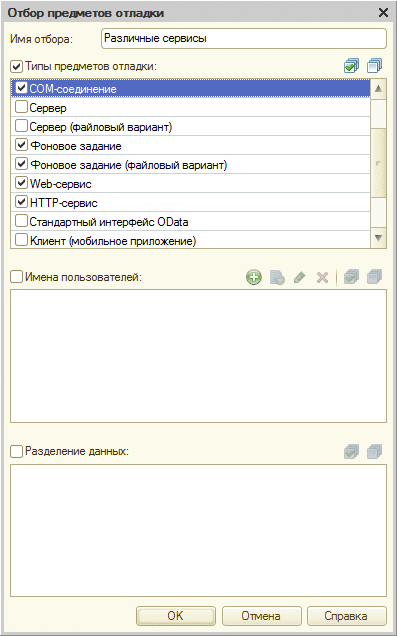The height and width of the screenshot is (636, 397).
Task: Uncheck all debug item types icon
Action: click(x=374, y=66)
